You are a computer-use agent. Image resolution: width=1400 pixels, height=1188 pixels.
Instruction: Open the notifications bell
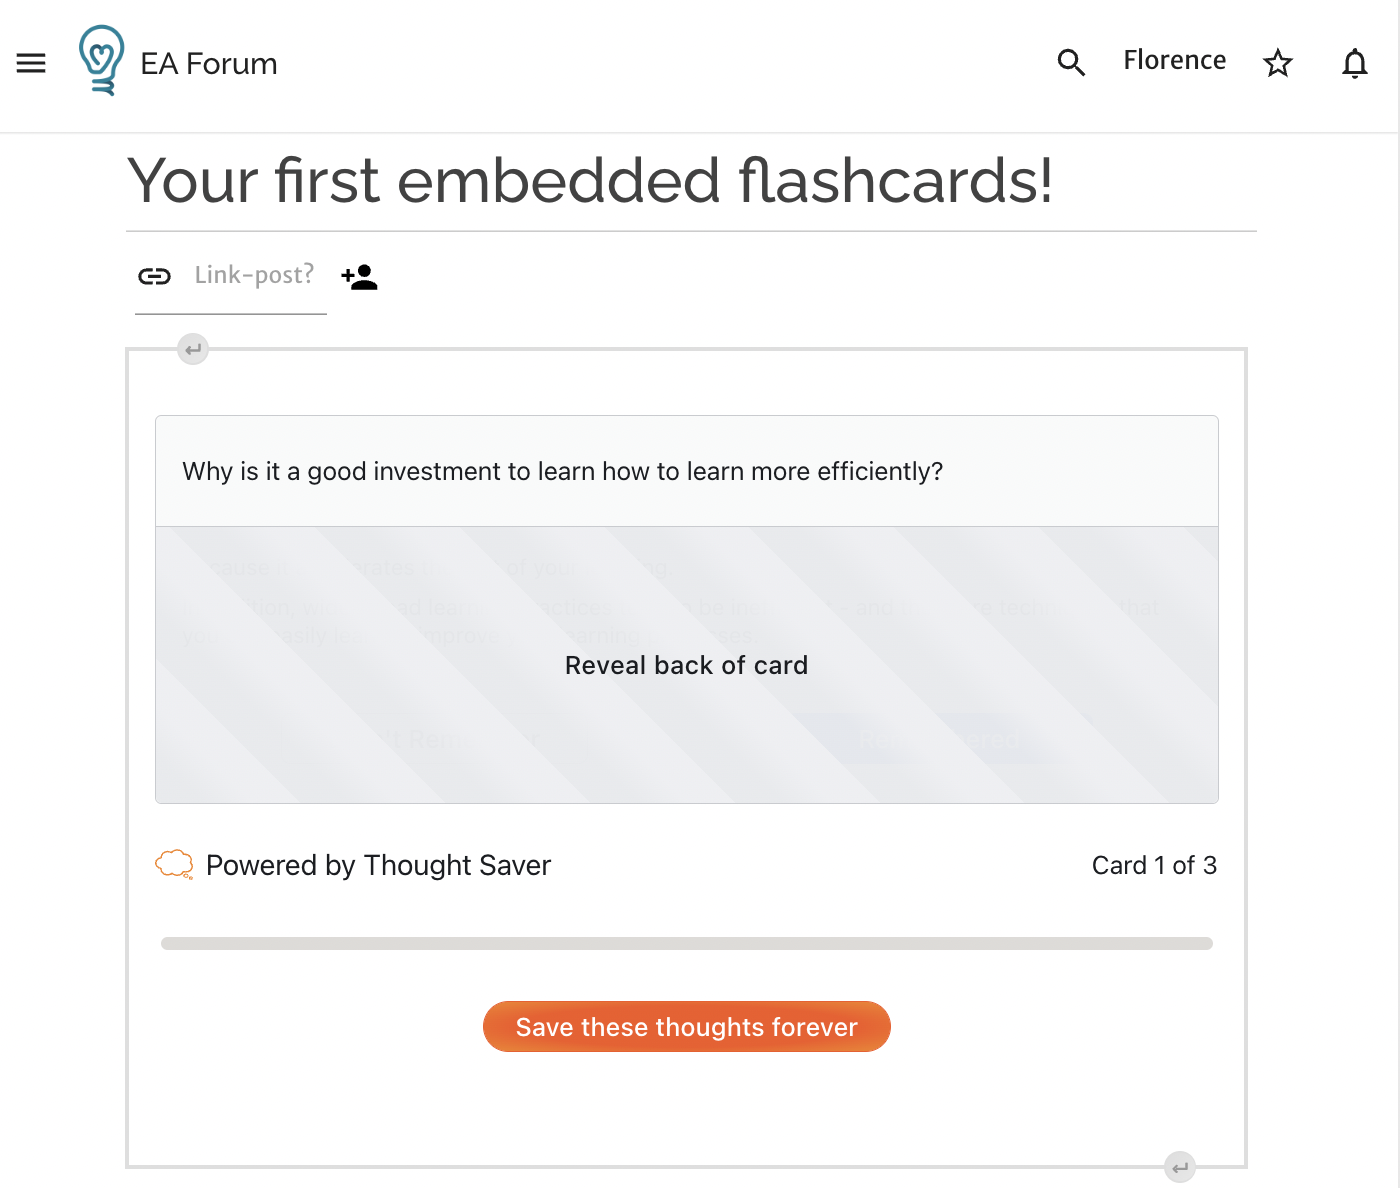pos(1355,63)
